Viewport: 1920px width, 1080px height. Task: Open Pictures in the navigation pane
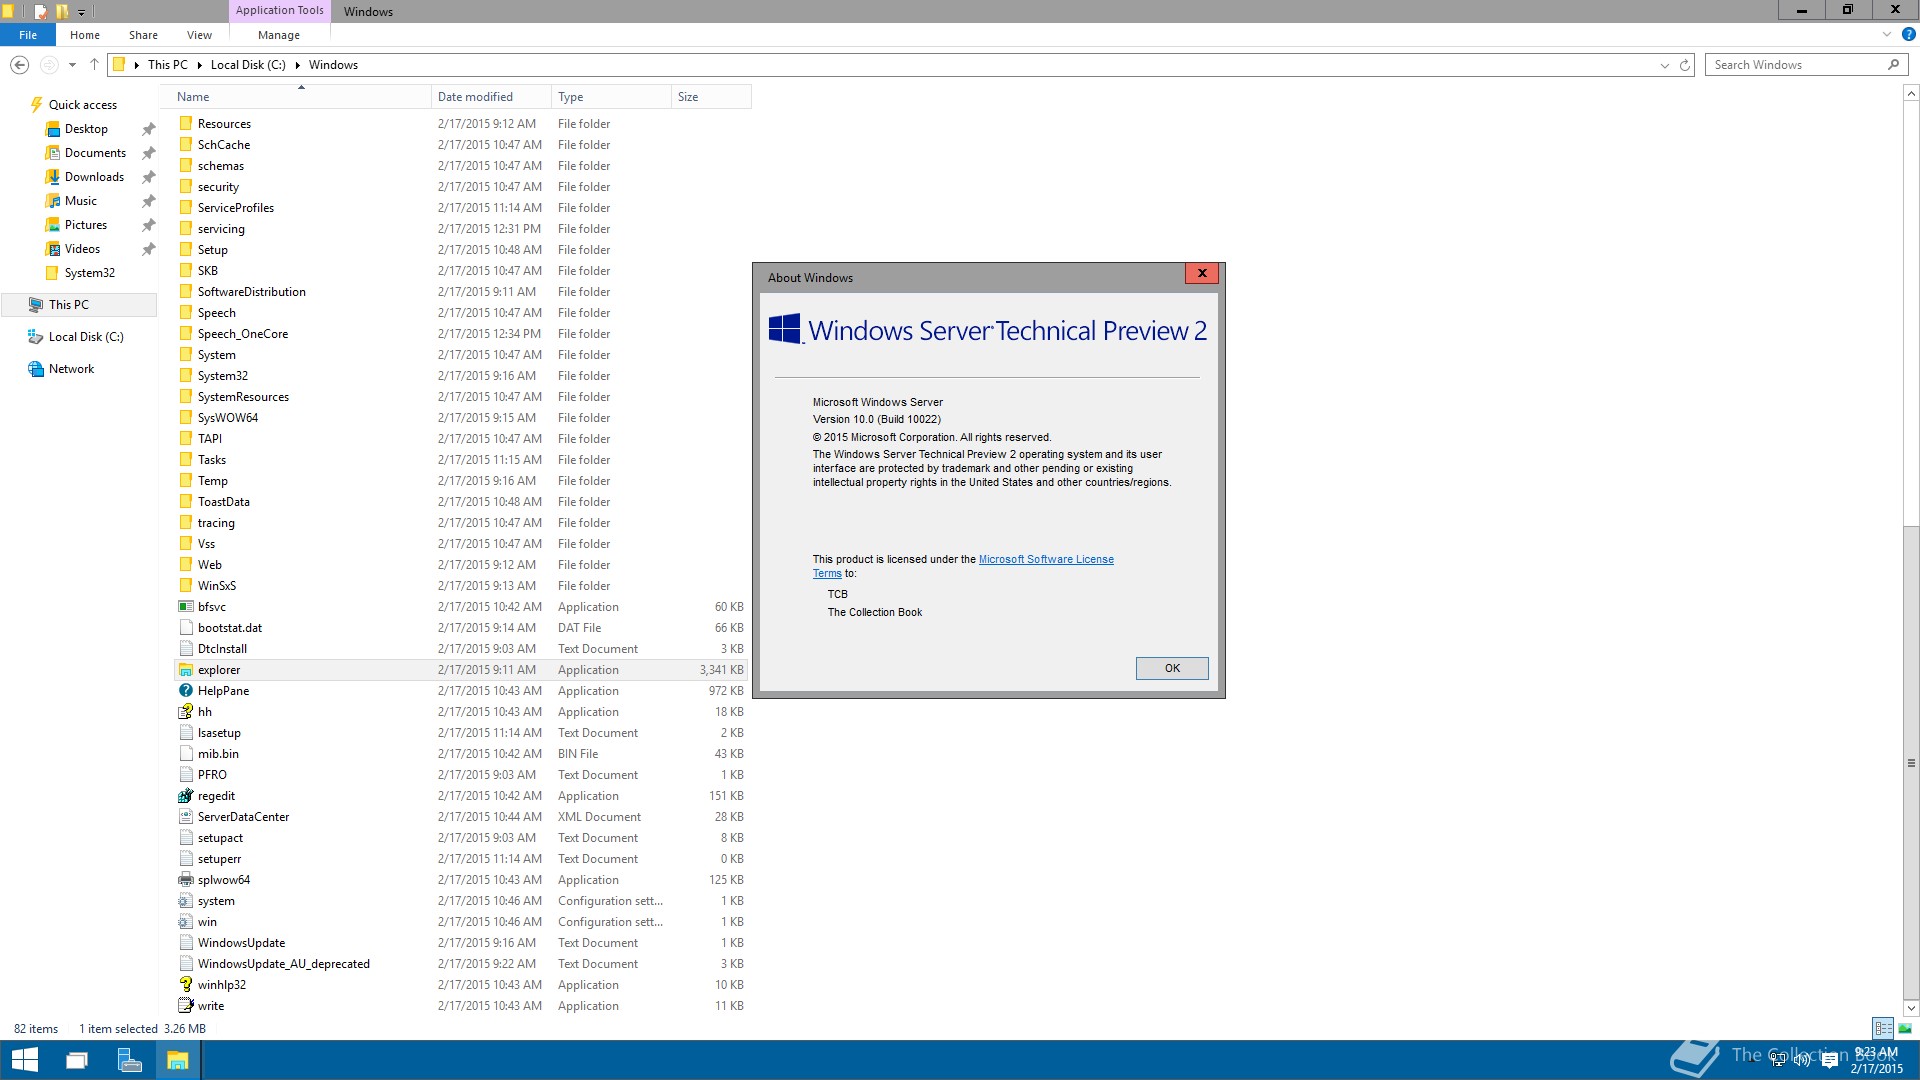tap(85, 225)
